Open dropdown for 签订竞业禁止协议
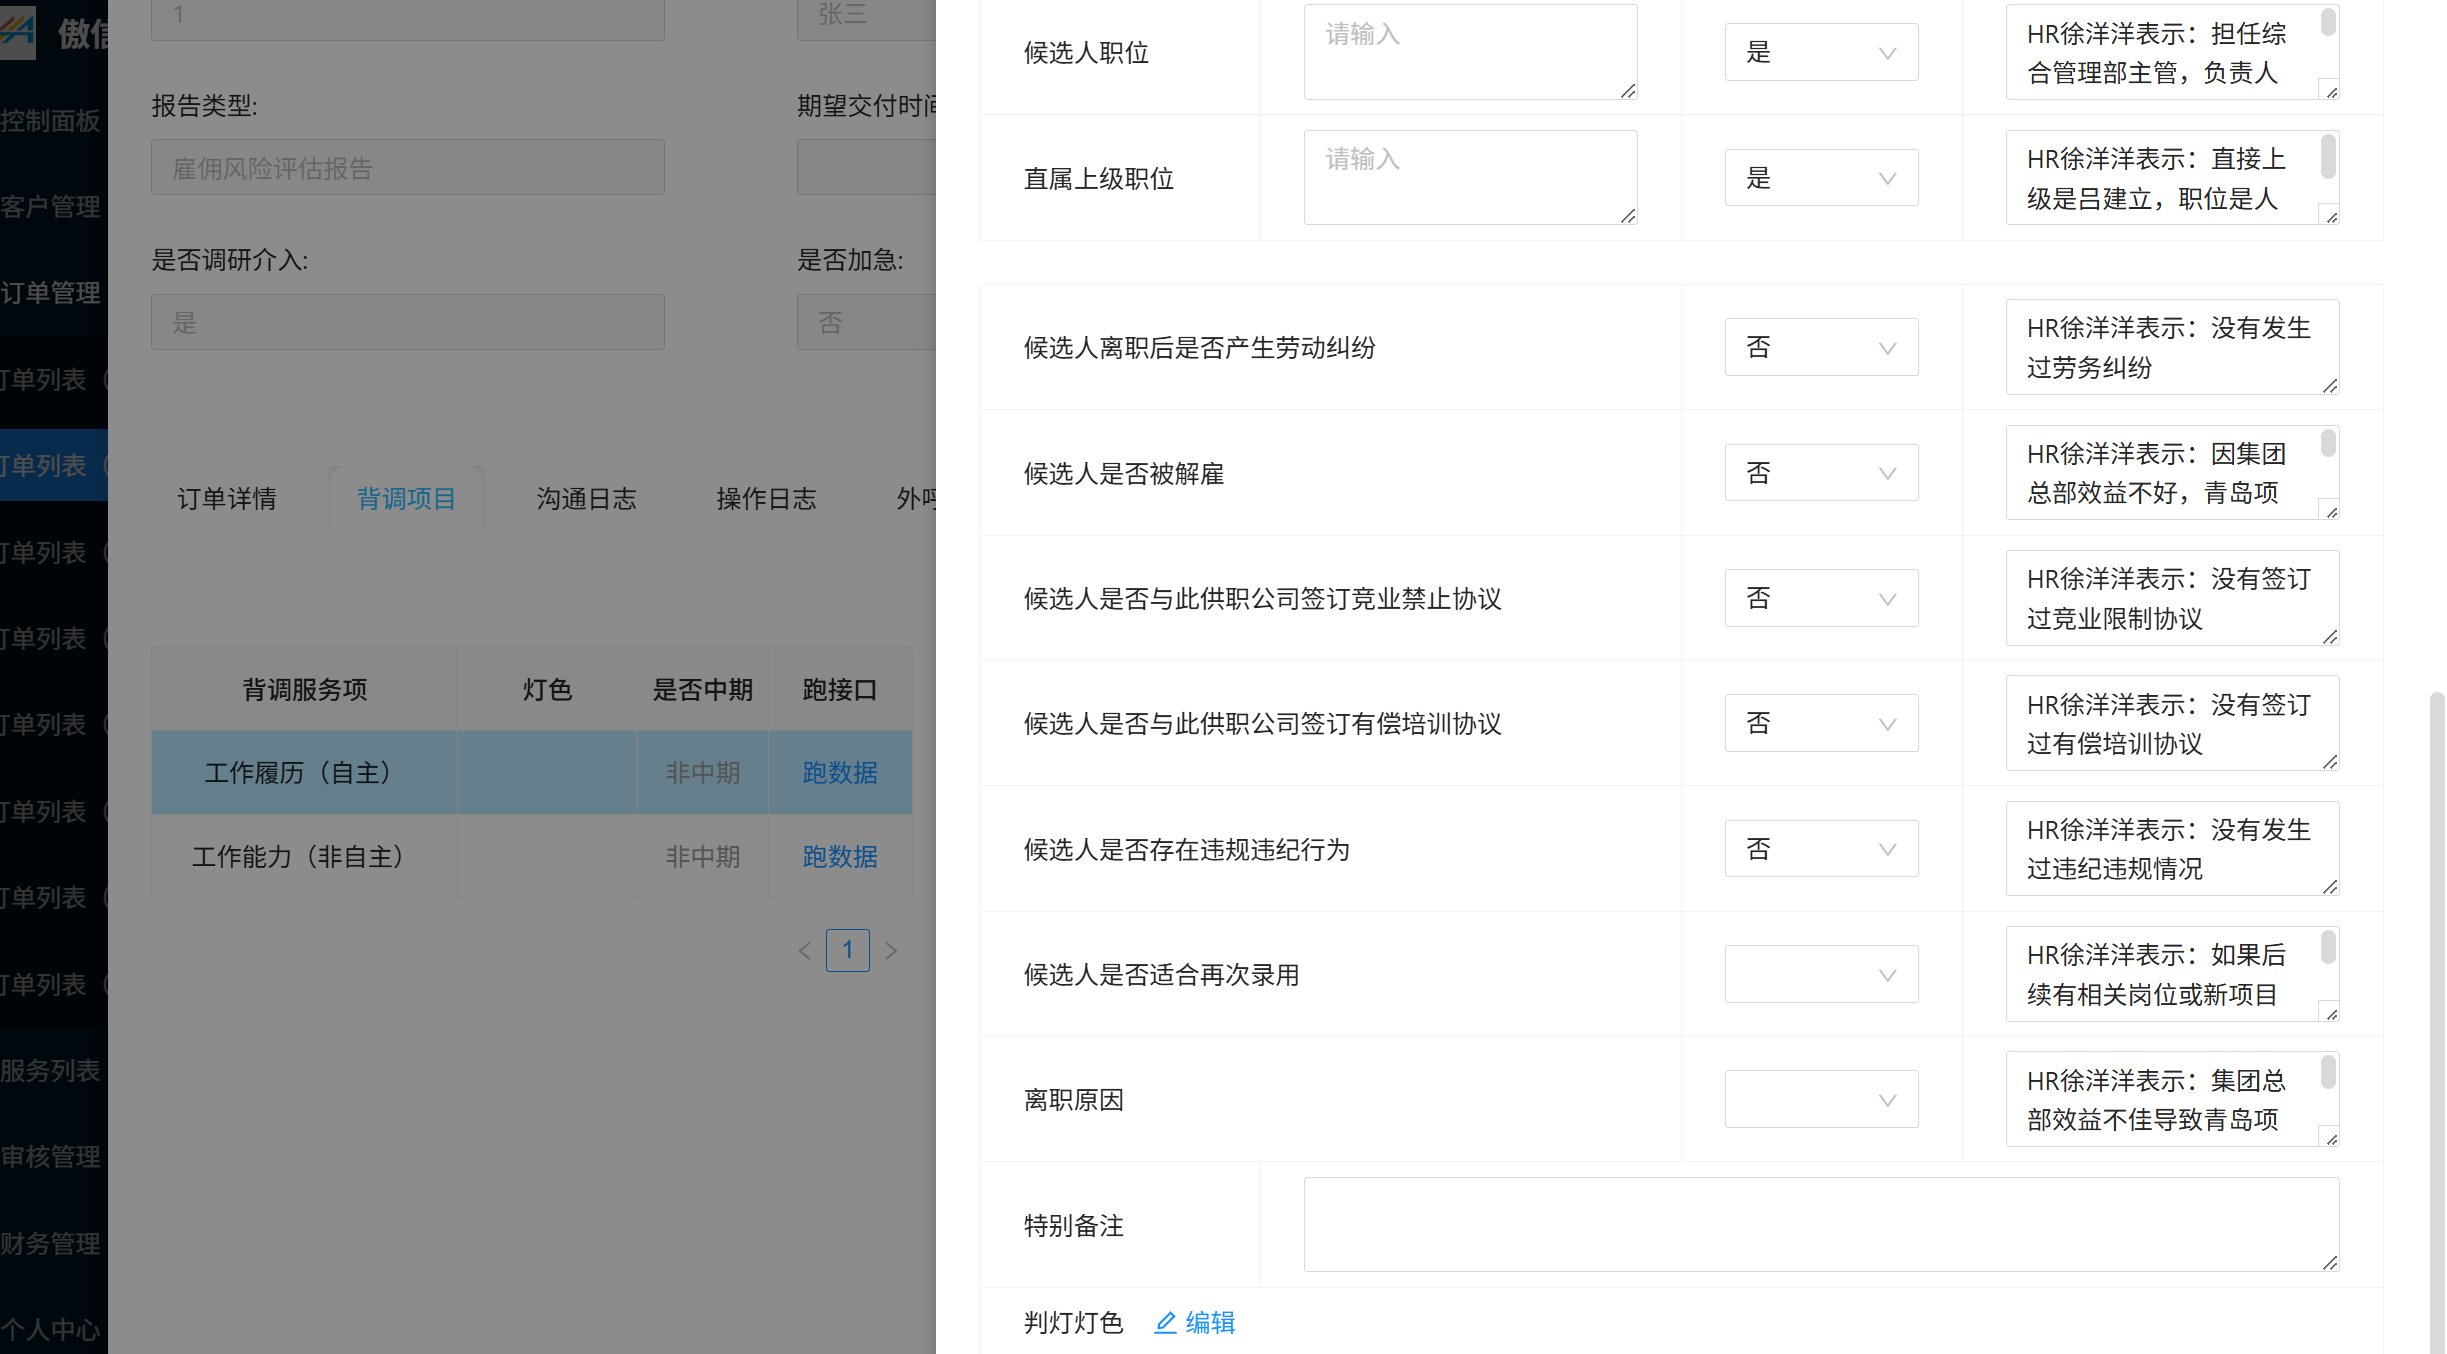The width and height of the screenshot is (2447, 1354). [x=1821, y=598]
